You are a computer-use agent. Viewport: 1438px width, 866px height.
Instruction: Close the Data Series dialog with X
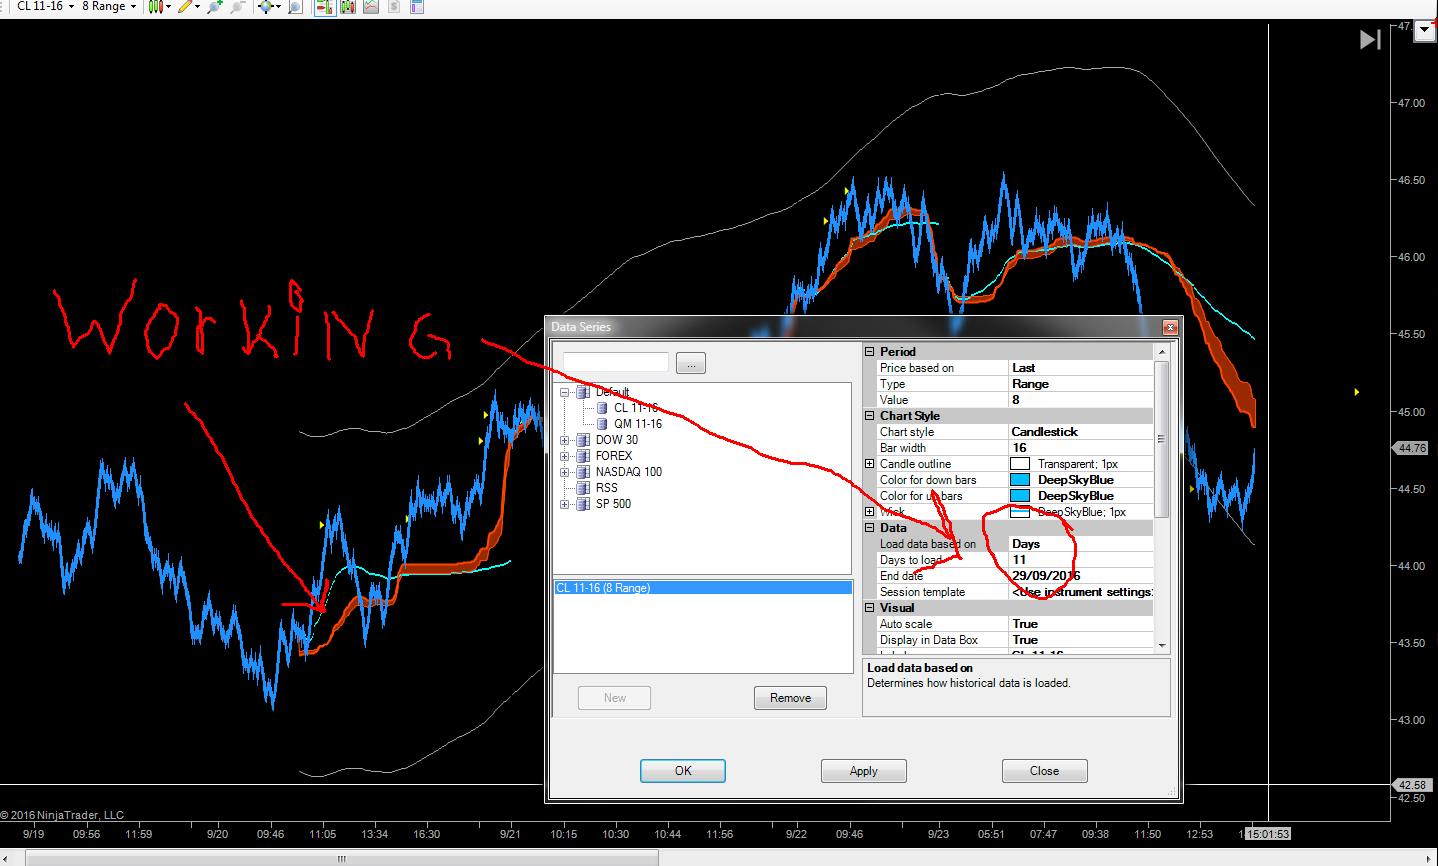1170,327
